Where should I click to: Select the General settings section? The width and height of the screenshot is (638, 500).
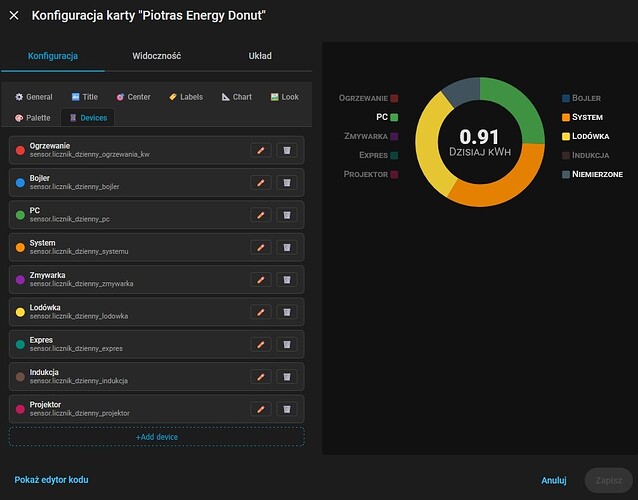click(34, 97)
